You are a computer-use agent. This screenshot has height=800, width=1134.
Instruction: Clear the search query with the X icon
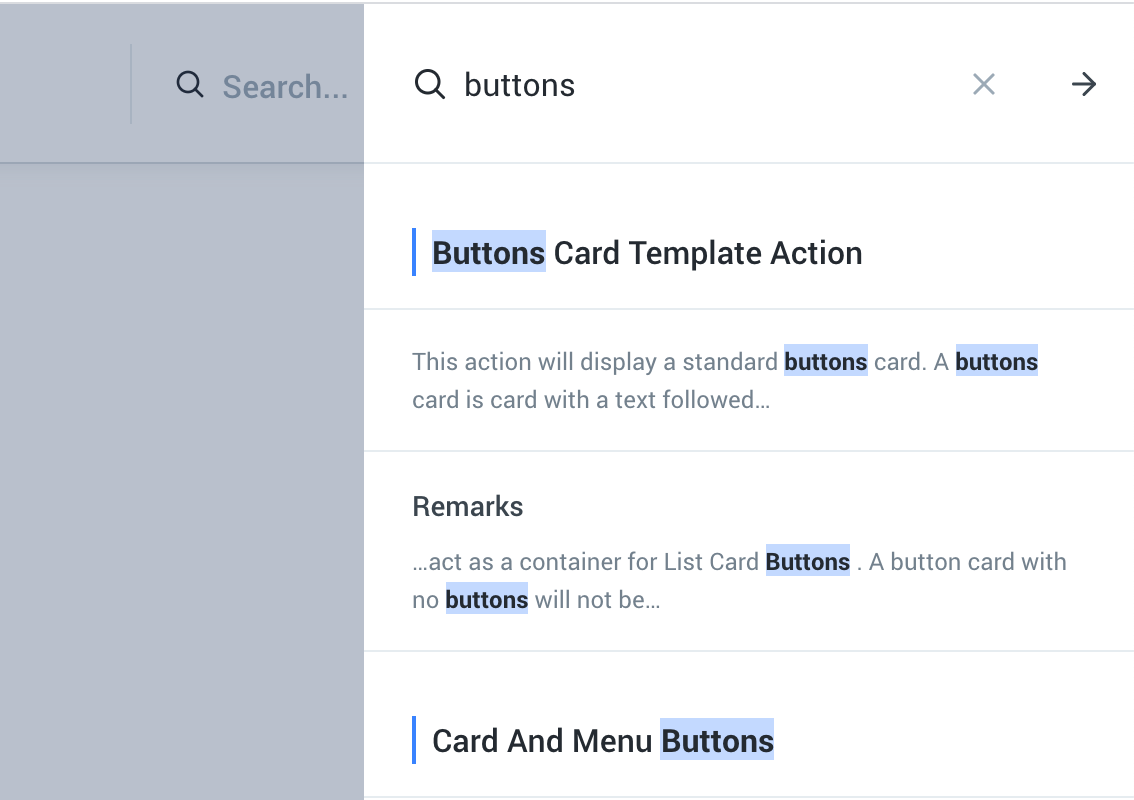tap(984, 85)
